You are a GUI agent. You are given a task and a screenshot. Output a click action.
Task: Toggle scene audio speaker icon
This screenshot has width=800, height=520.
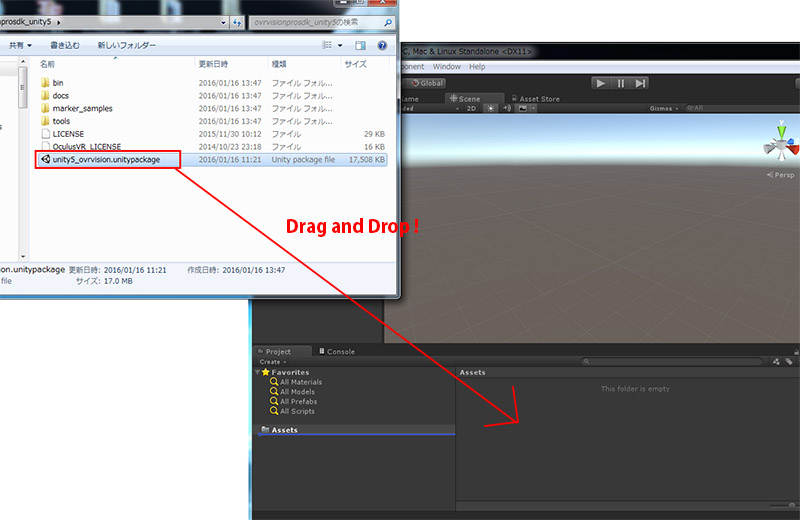point(506,108)
